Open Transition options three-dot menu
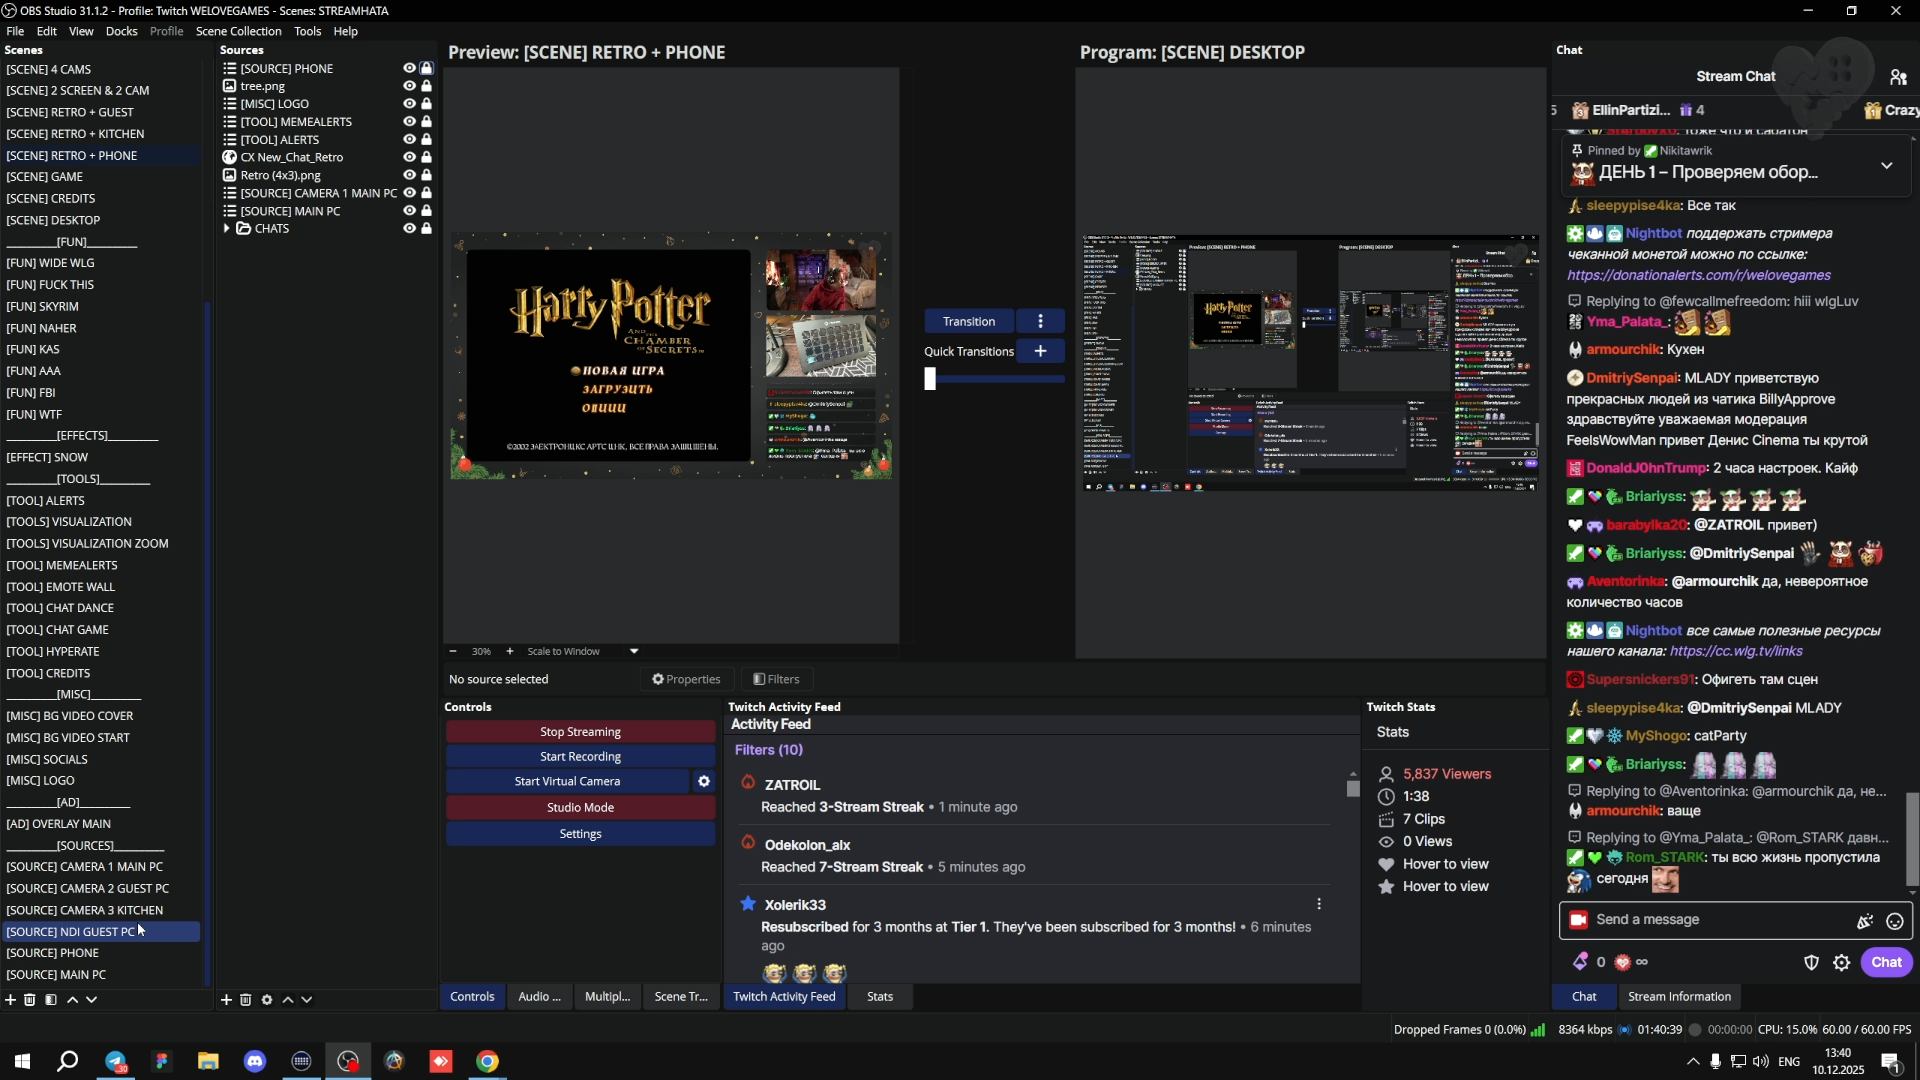This screenshot has width=1920, height=1080. click(x=1040, y=321)
